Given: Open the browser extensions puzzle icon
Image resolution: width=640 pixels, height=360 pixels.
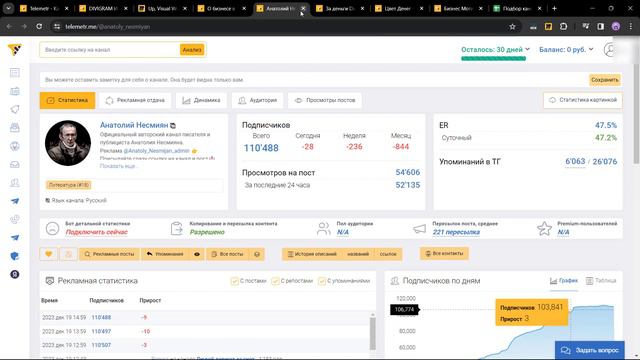Looking at the screenshot, I should [564, 27].
